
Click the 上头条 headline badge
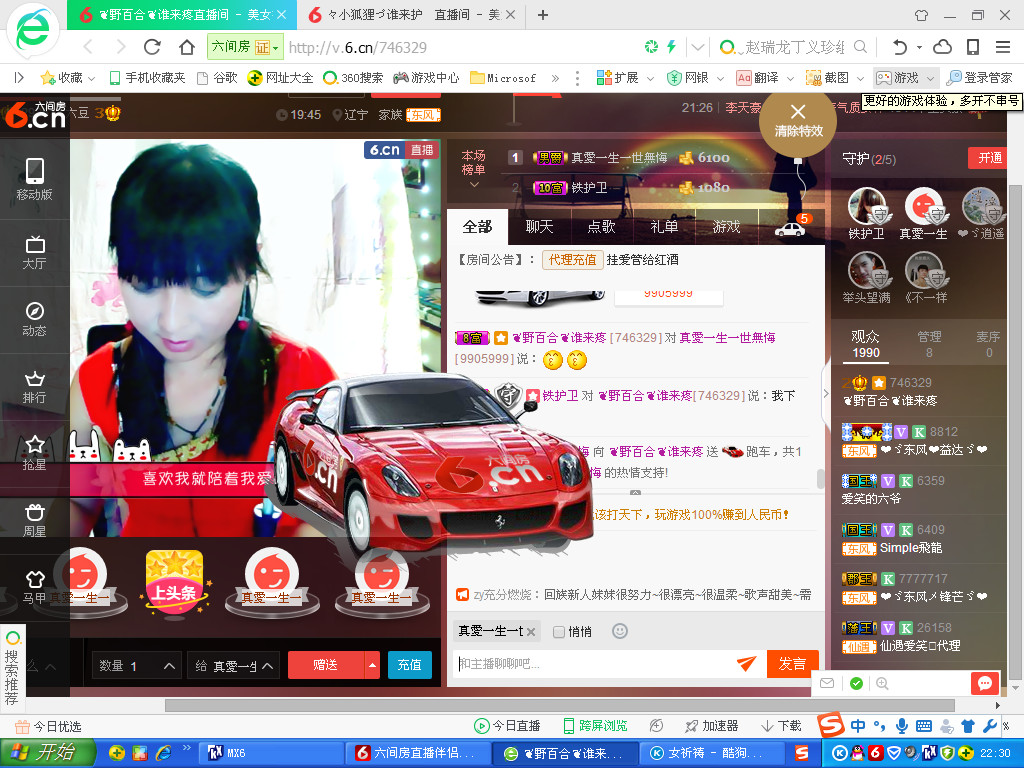coord(175,582)
